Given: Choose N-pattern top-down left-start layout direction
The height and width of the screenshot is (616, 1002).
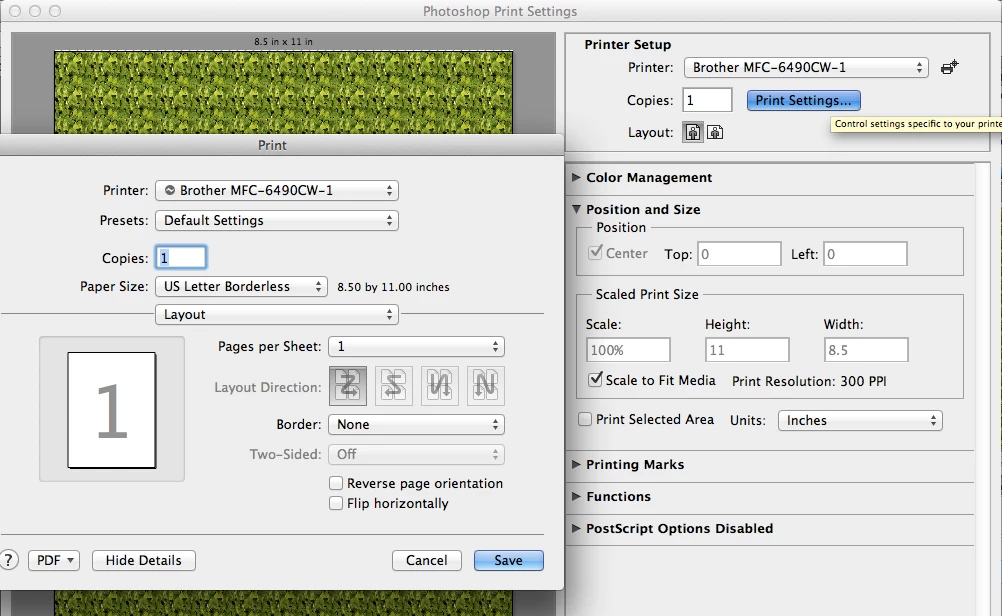Looking at the screenshot, I should coord(440,386).
